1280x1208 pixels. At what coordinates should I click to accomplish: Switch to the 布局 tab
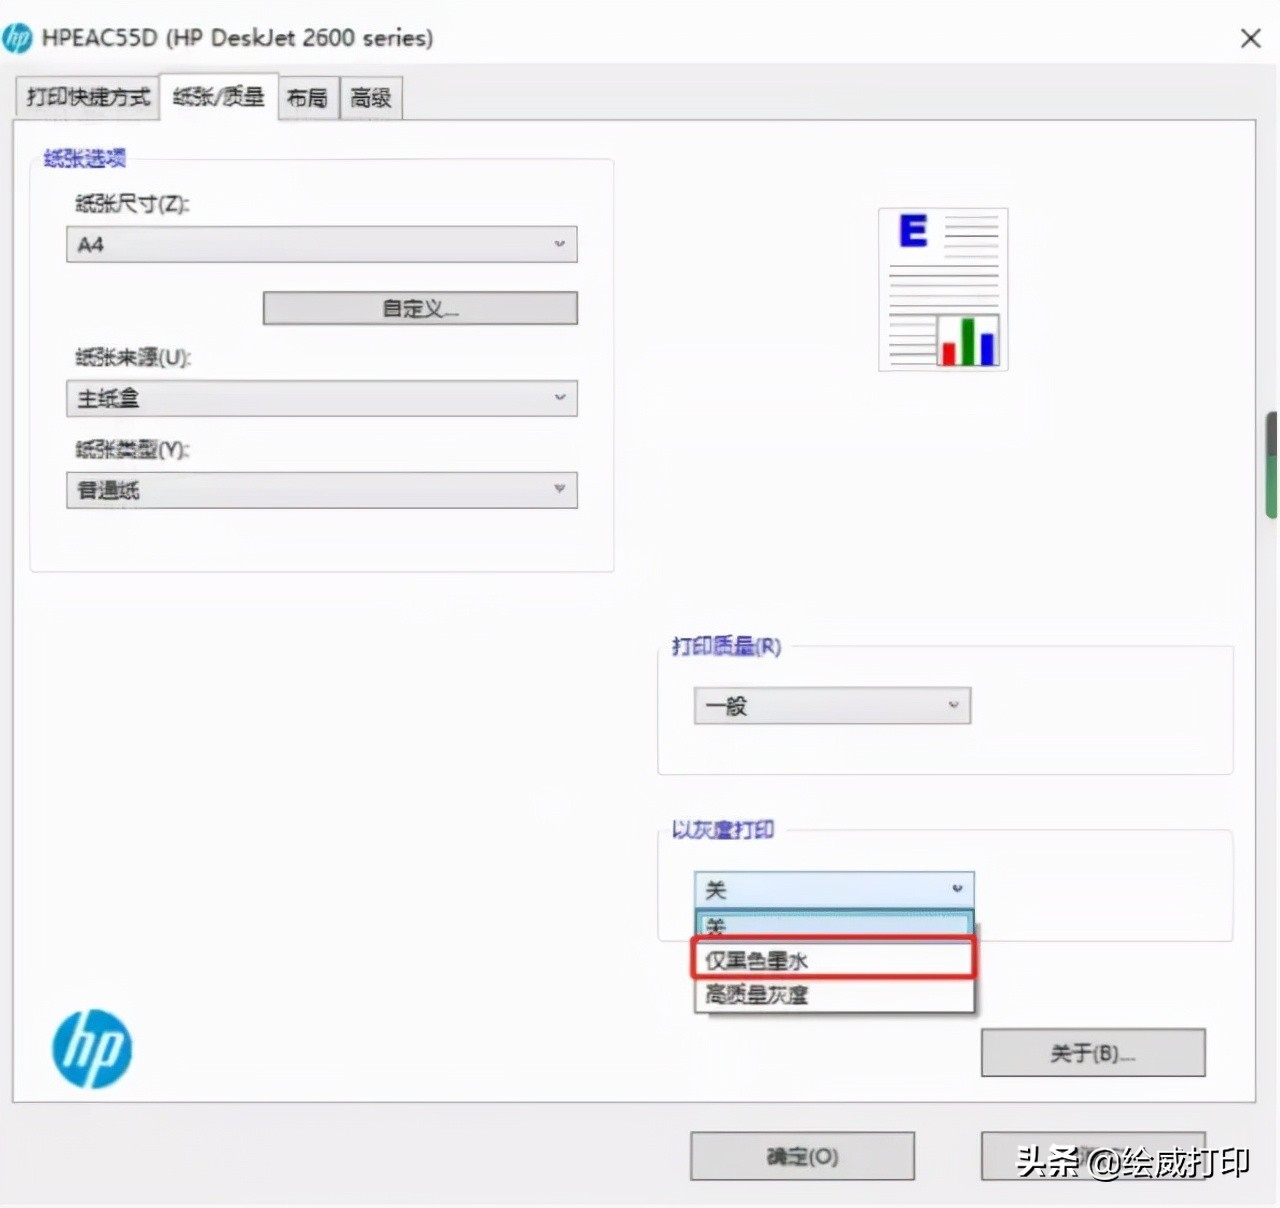307,97
